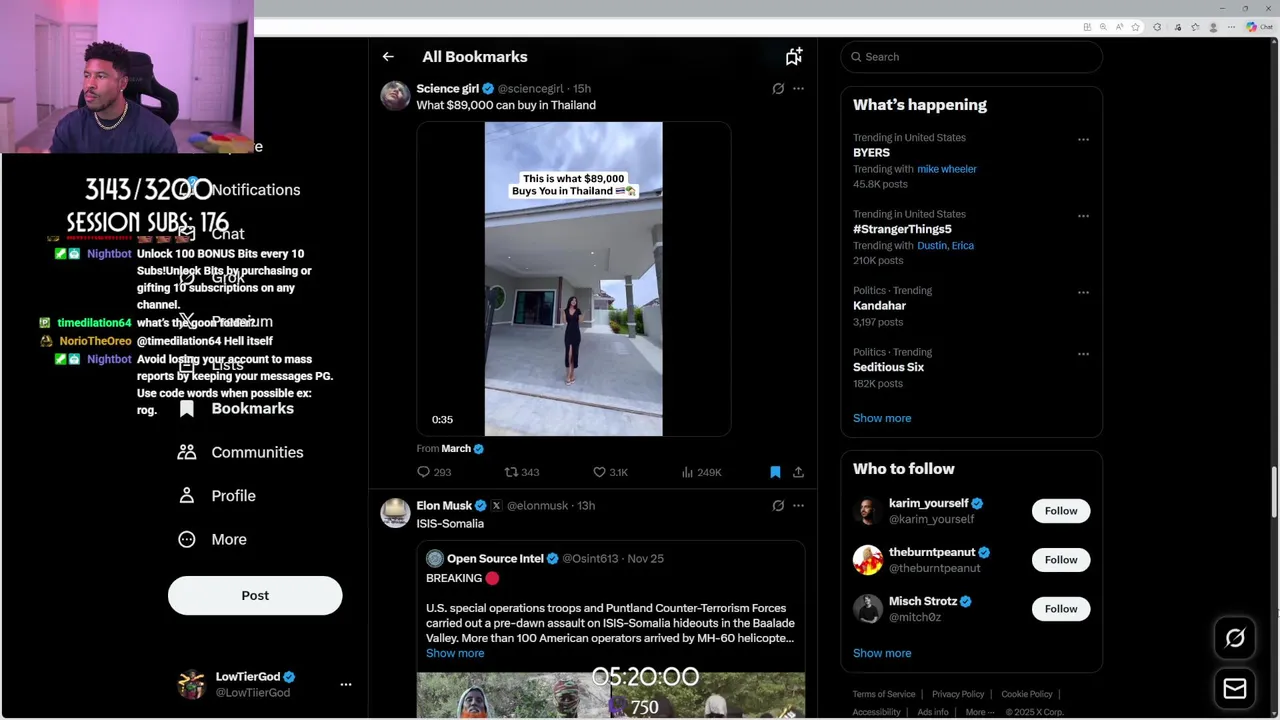Open Communities in sidebar
Image resolution: width=1280 pixels, height=720 pixels.
click(x=240, y=452)
